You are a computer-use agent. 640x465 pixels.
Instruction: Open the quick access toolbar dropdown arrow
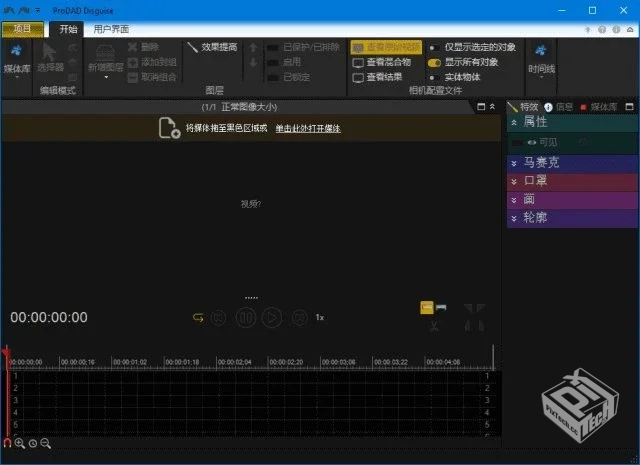point(38,10)
